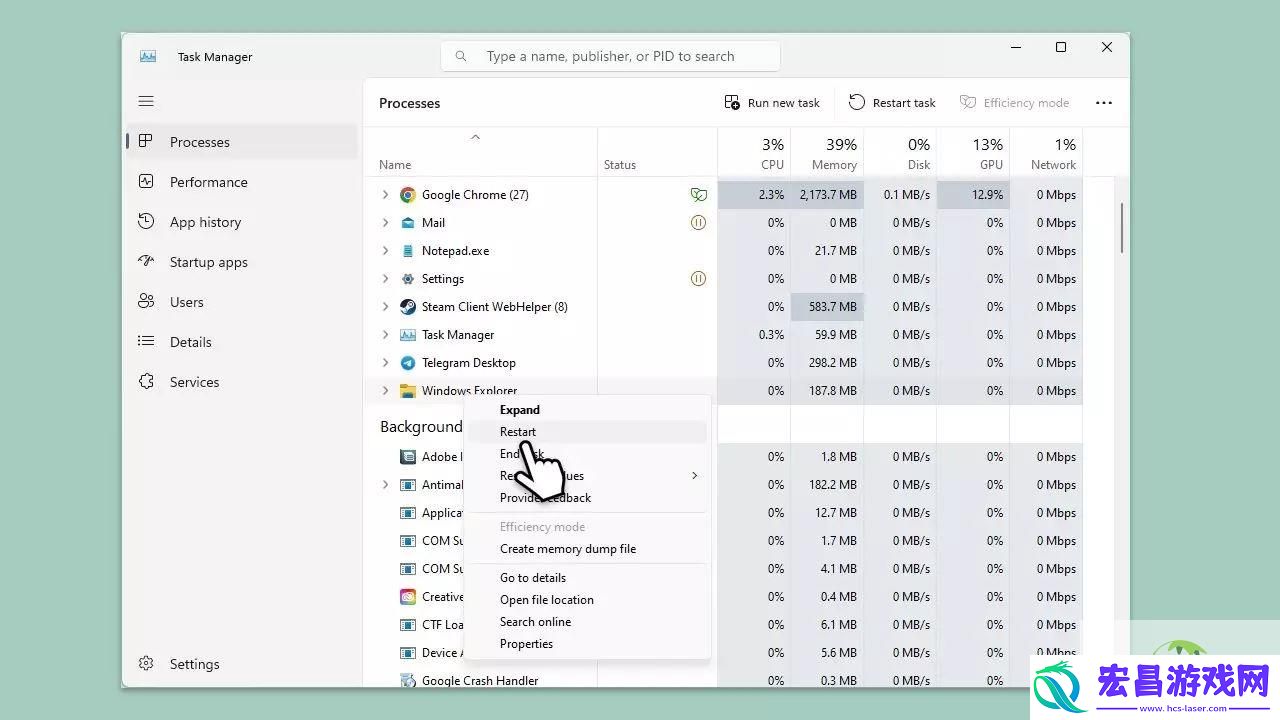Screen dimensions: 1280x720
Task: Click Run new task button
Action: point(772,103)
